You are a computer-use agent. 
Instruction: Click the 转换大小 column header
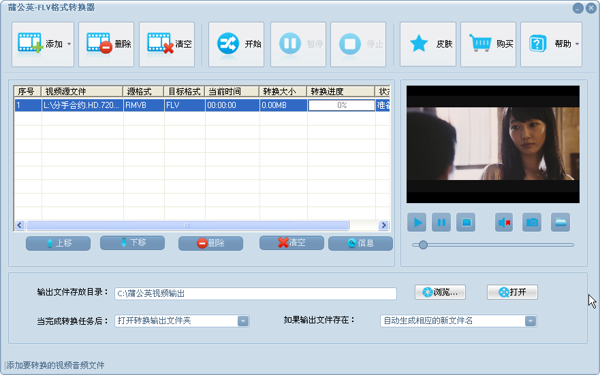[x=283, y=91]
